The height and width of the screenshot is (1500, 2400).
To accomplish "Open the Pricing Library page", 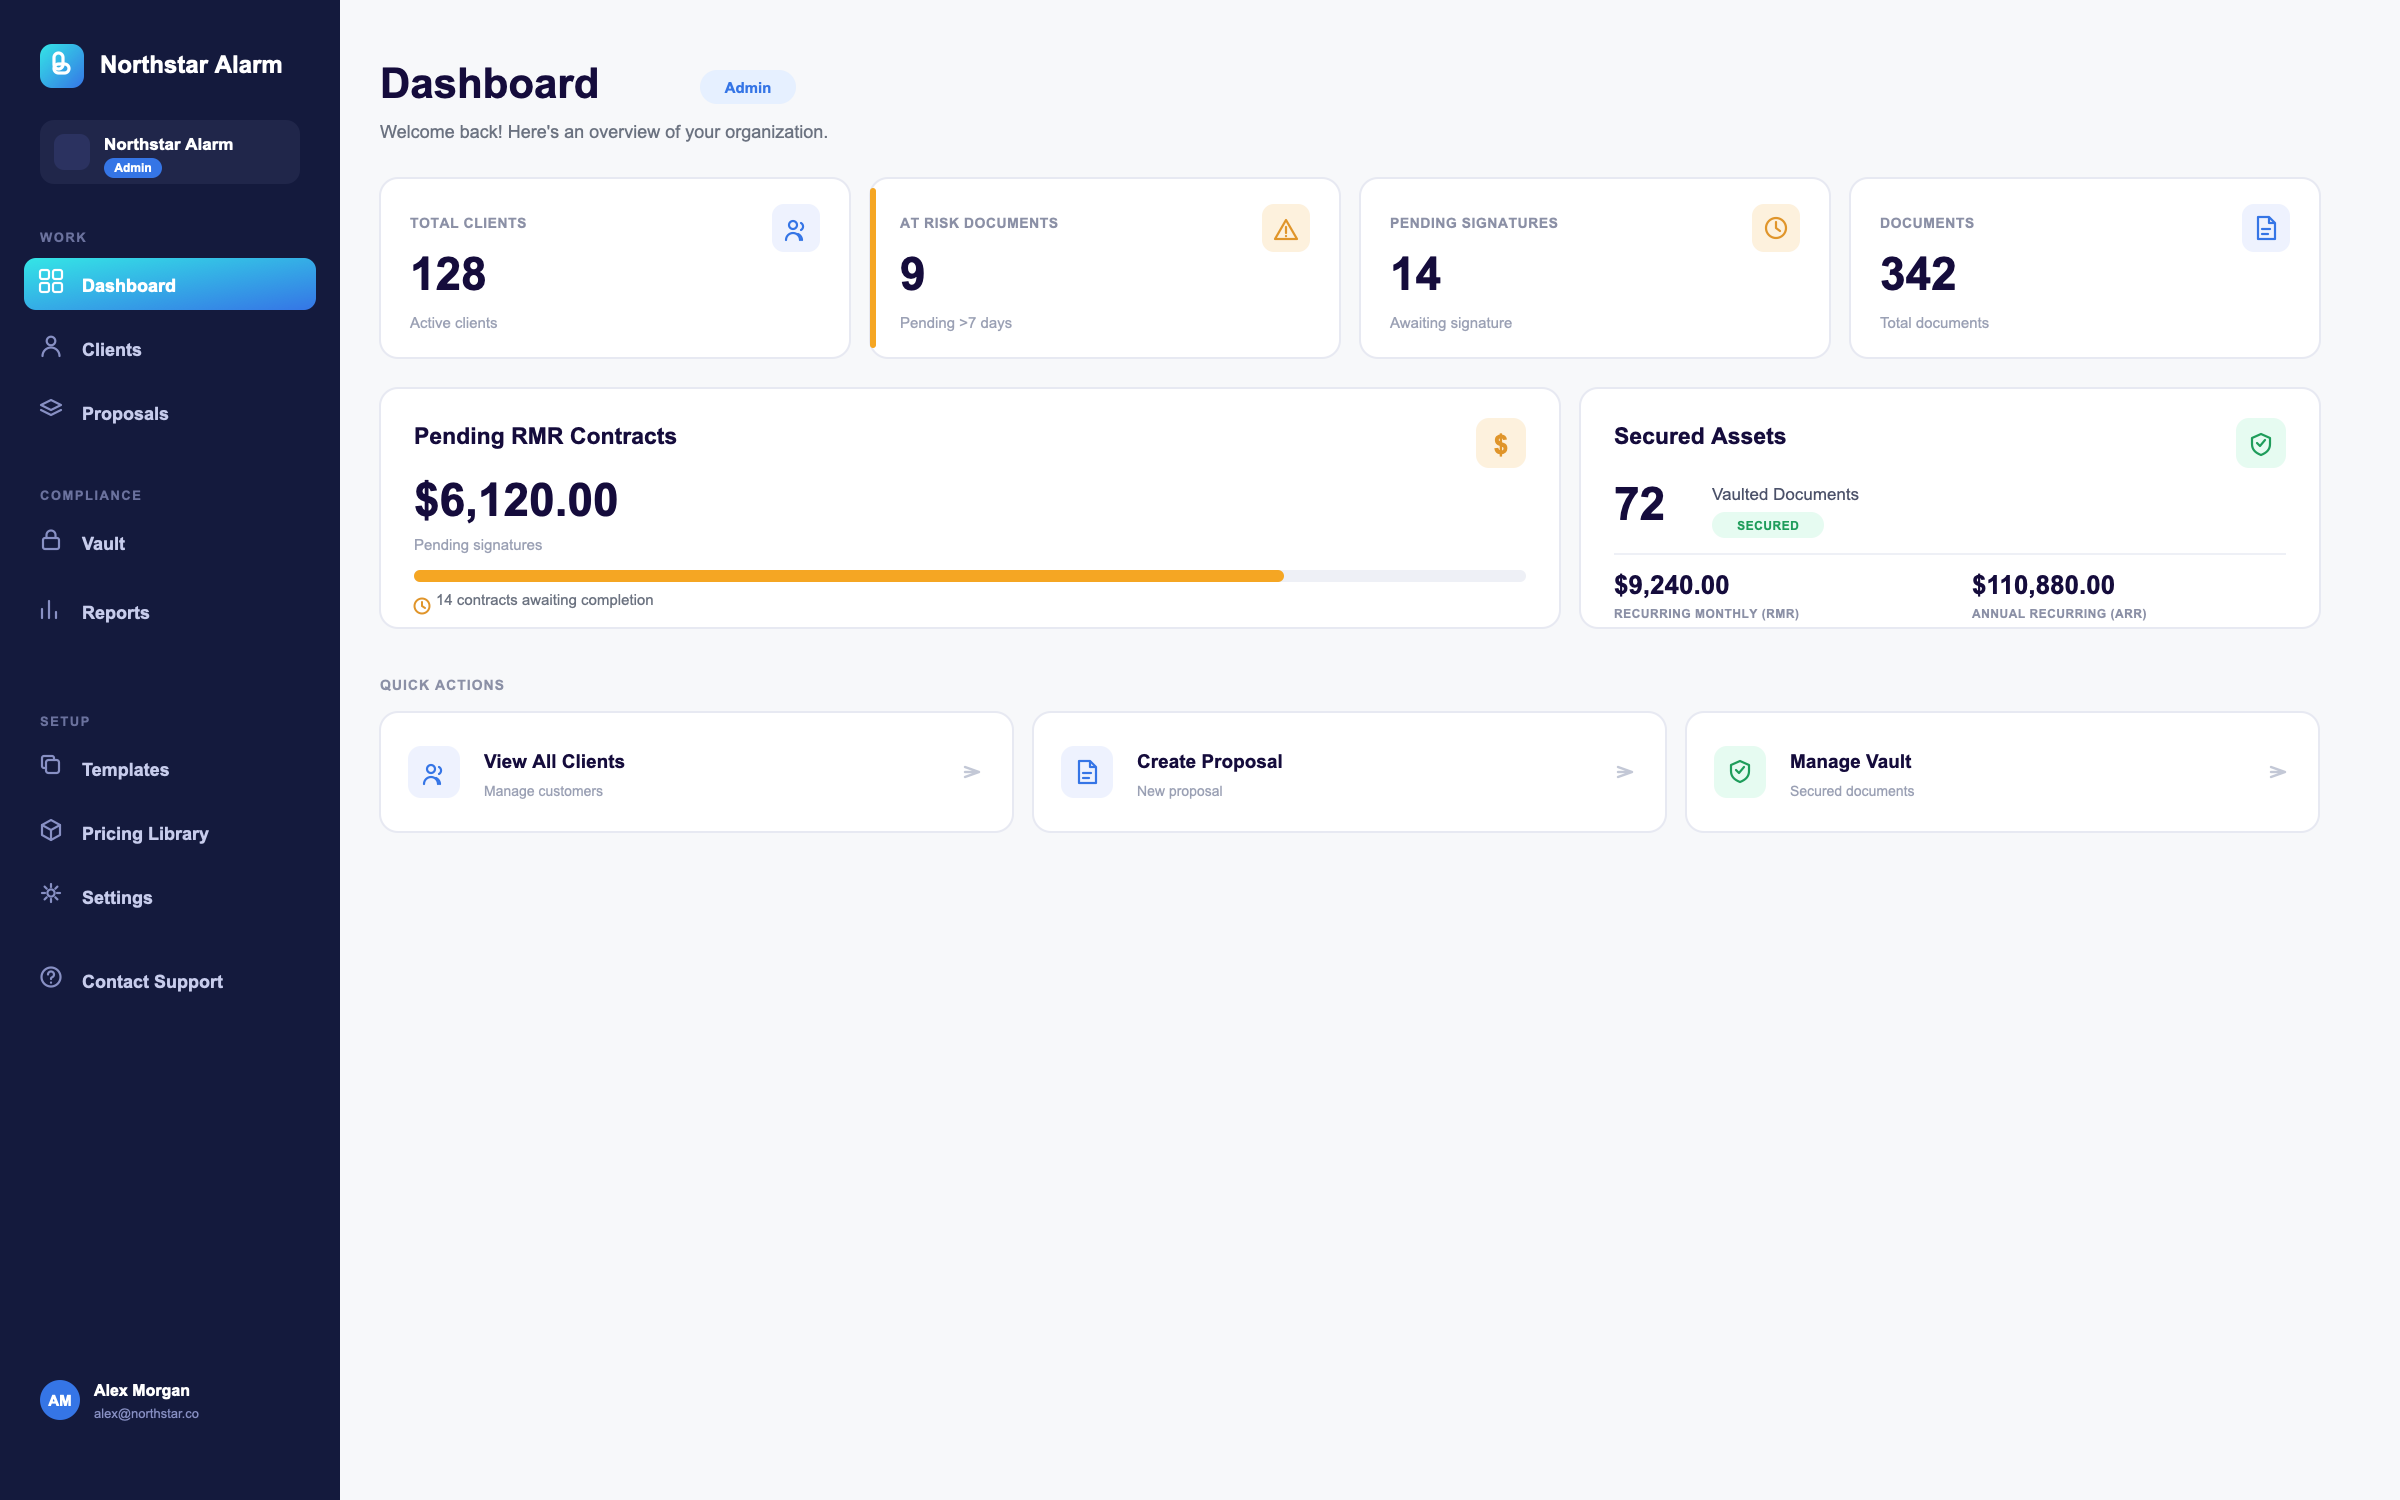I will [170, 833].
